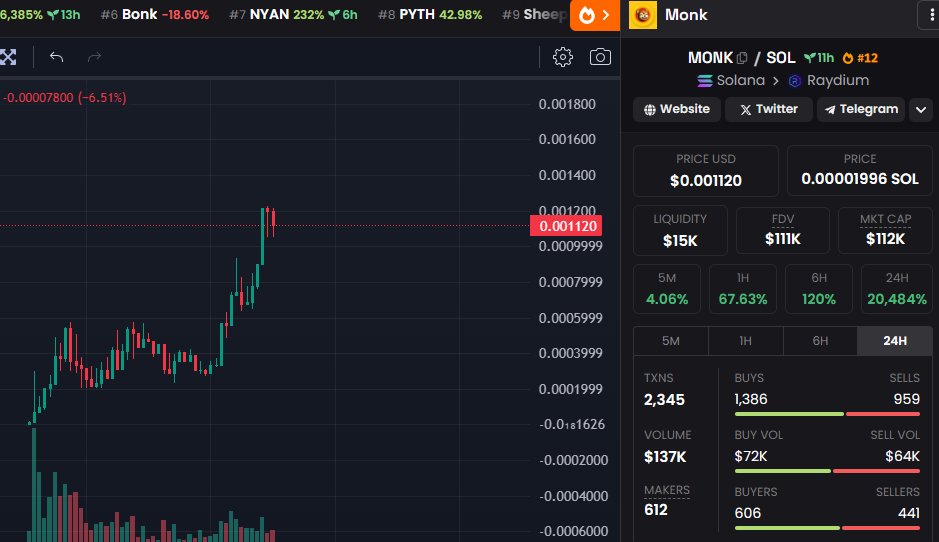Open trending fire button
Screen dimensions: 939x542
(595, 15)
